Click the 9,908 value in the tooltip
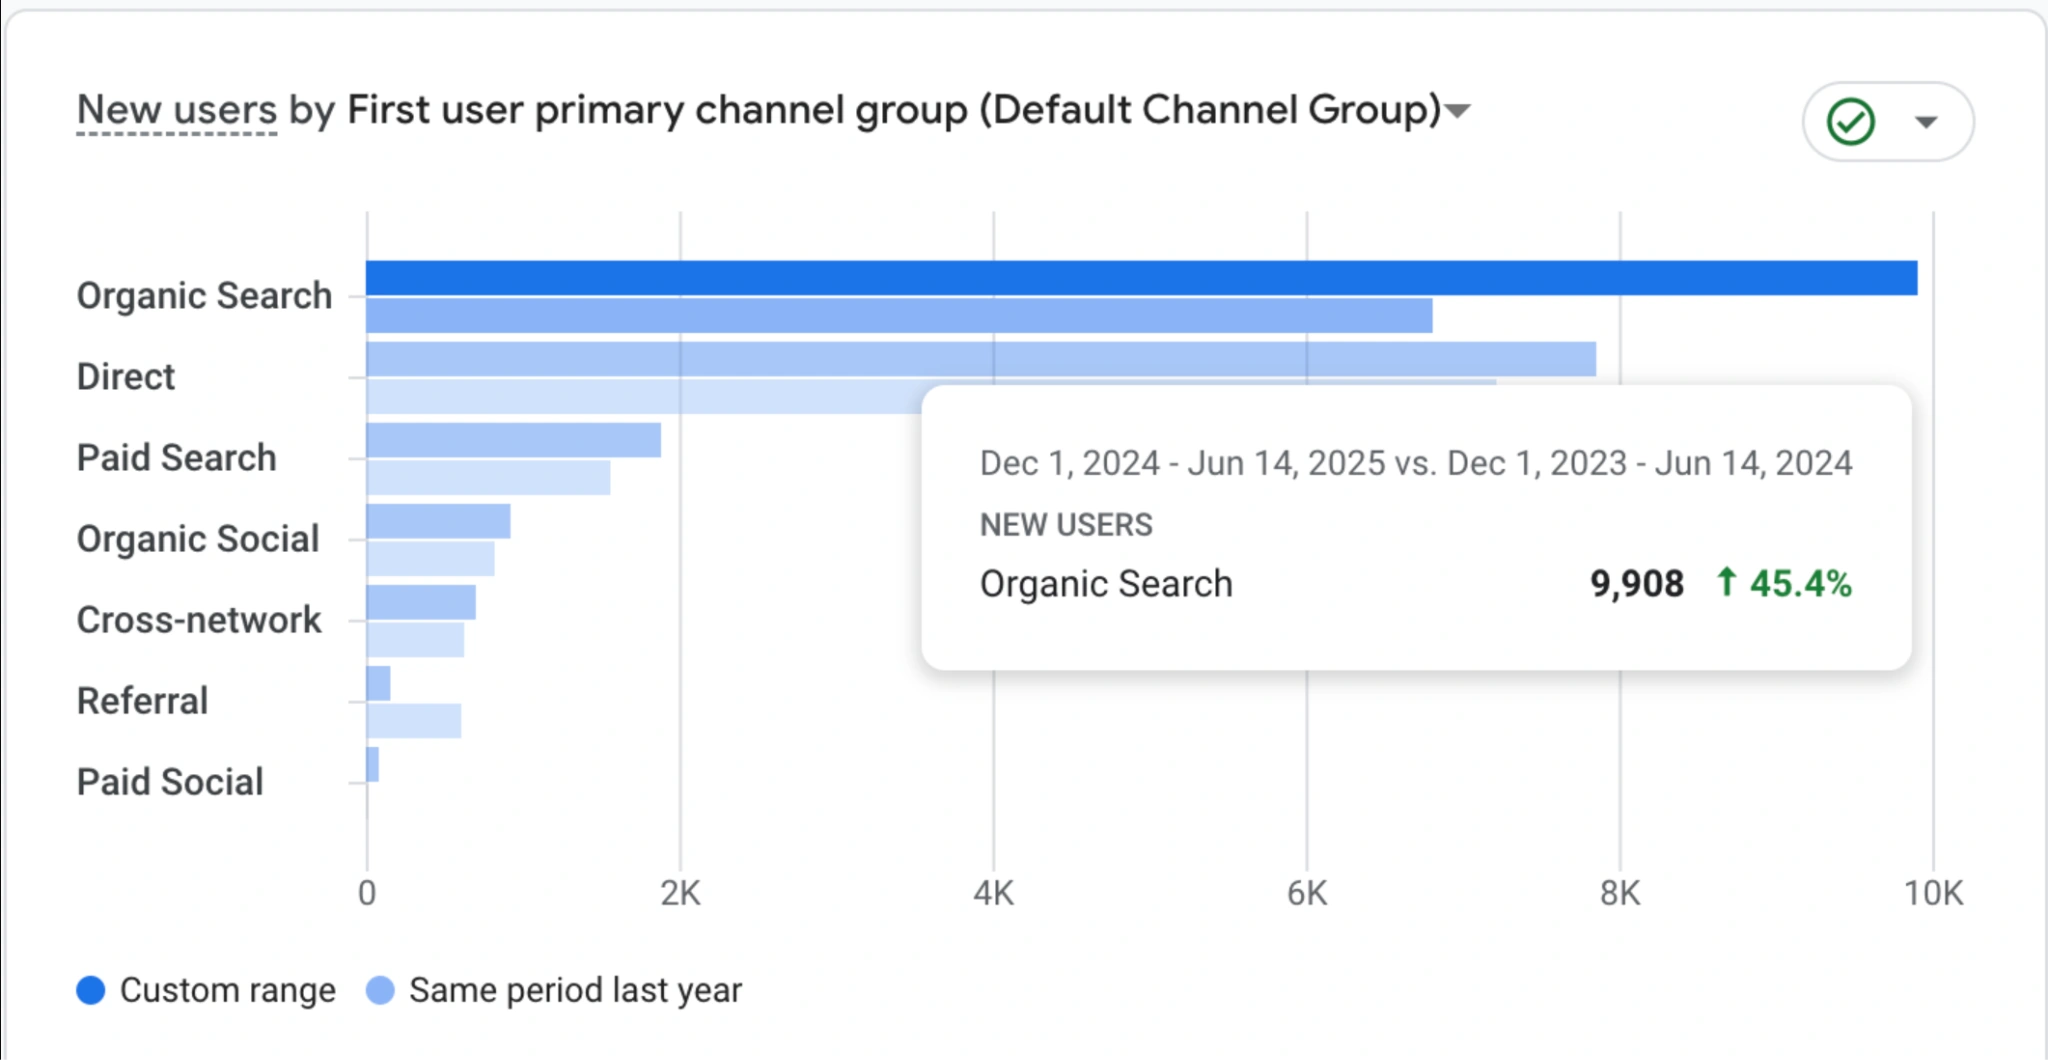The height and width of the screenshot is (1060, 2048). point(1637,583)
